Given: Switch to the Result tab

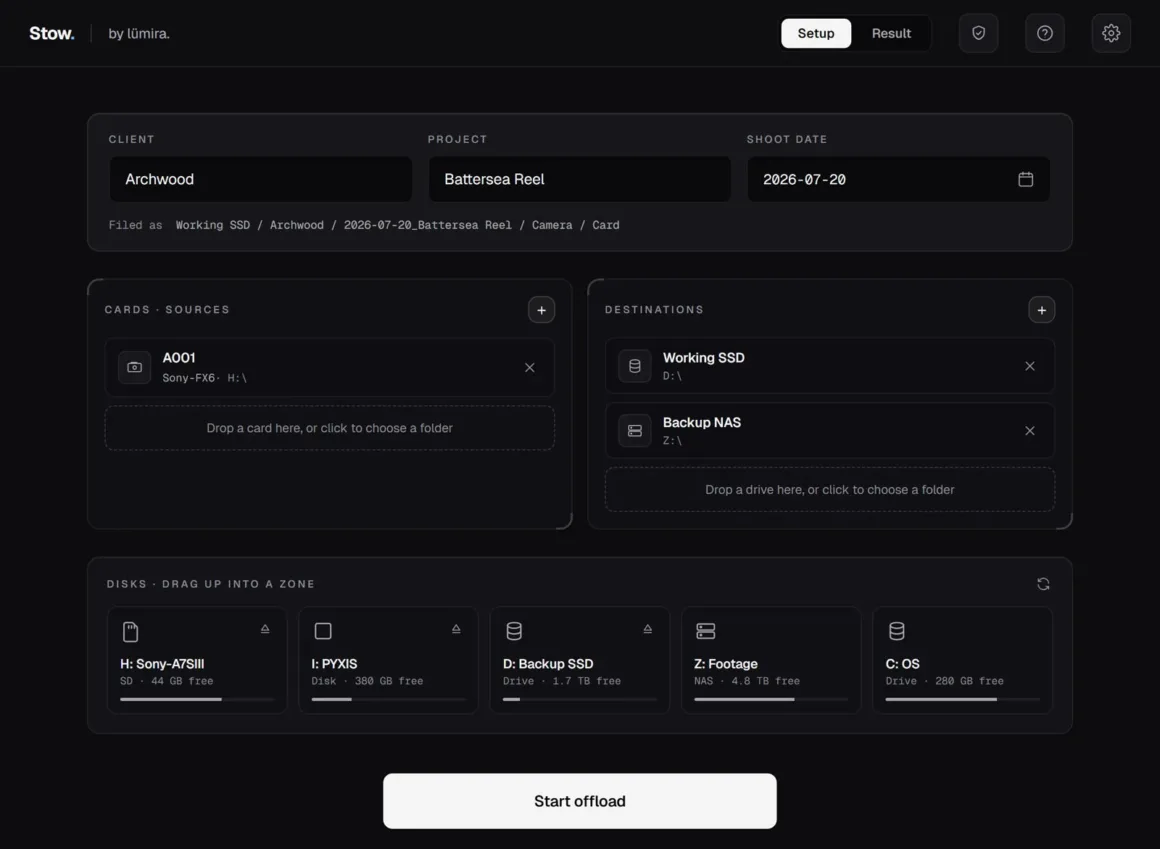Looking at the screenshot, I should (x=891, y=33).
